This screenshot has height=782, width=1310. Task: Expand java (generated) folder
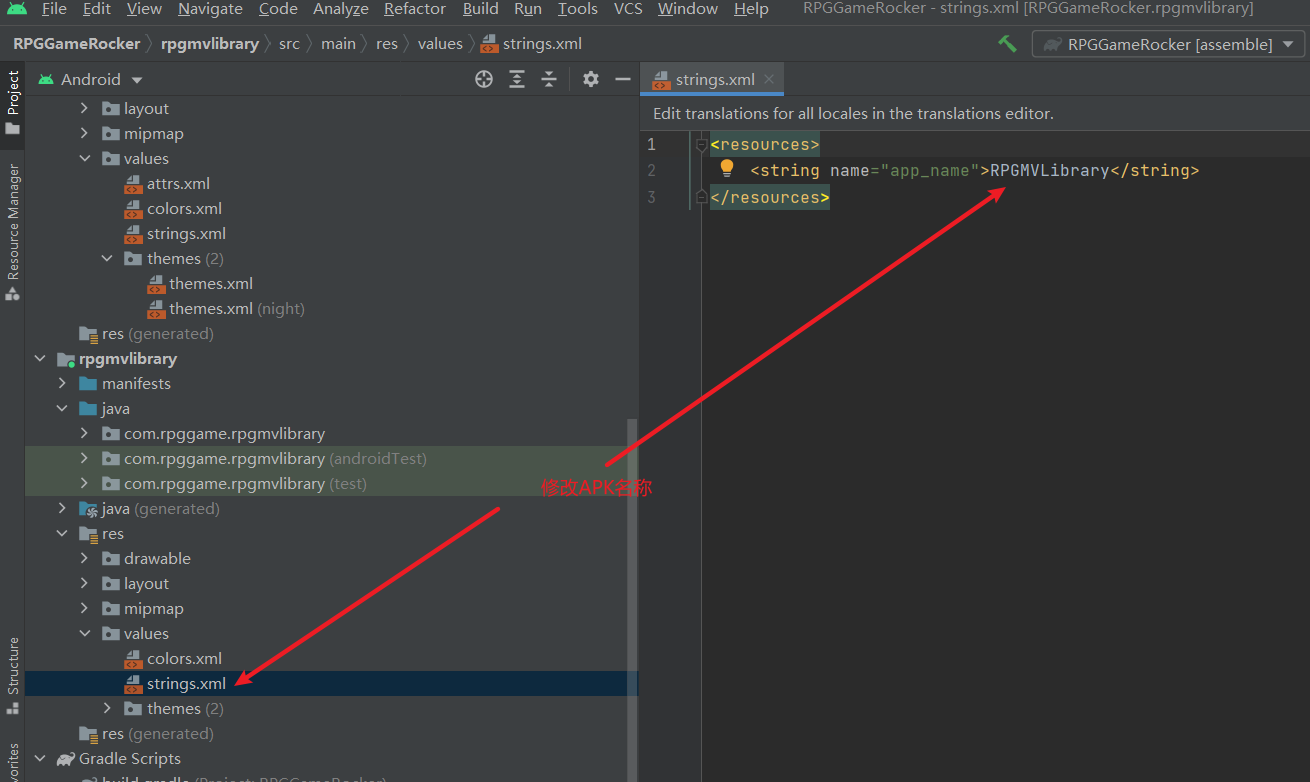(62, 509)
